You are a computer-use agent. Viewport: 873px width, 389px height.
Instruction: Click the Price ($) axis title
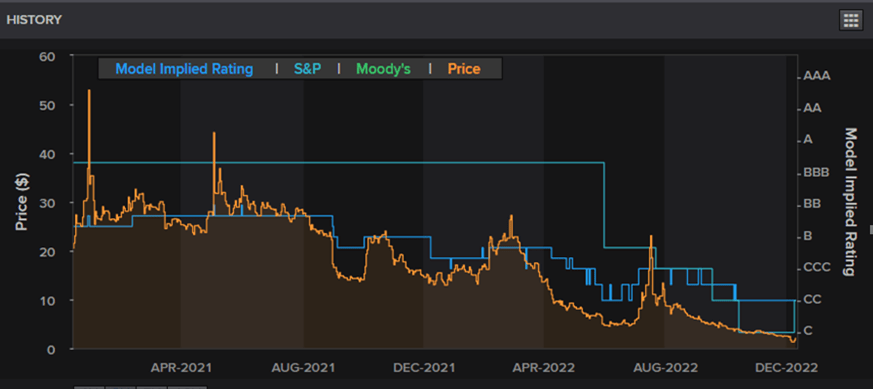(x=21, y=203)
